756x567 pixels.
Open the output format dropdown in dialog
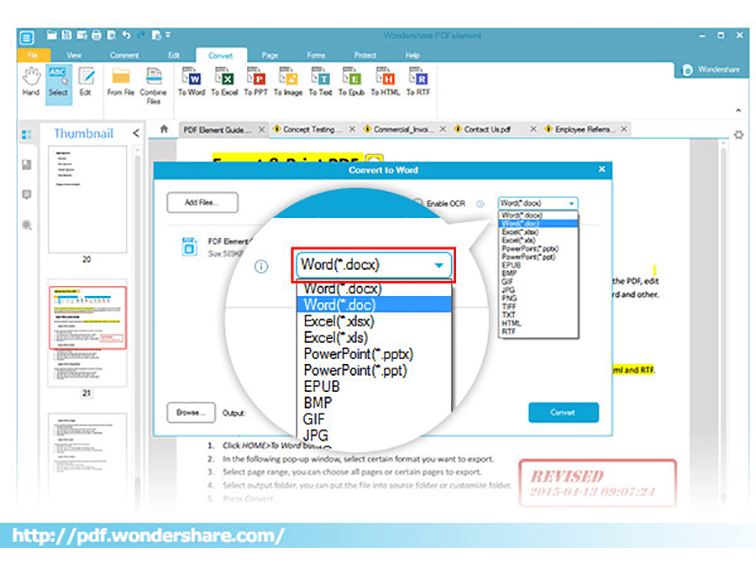538,203
